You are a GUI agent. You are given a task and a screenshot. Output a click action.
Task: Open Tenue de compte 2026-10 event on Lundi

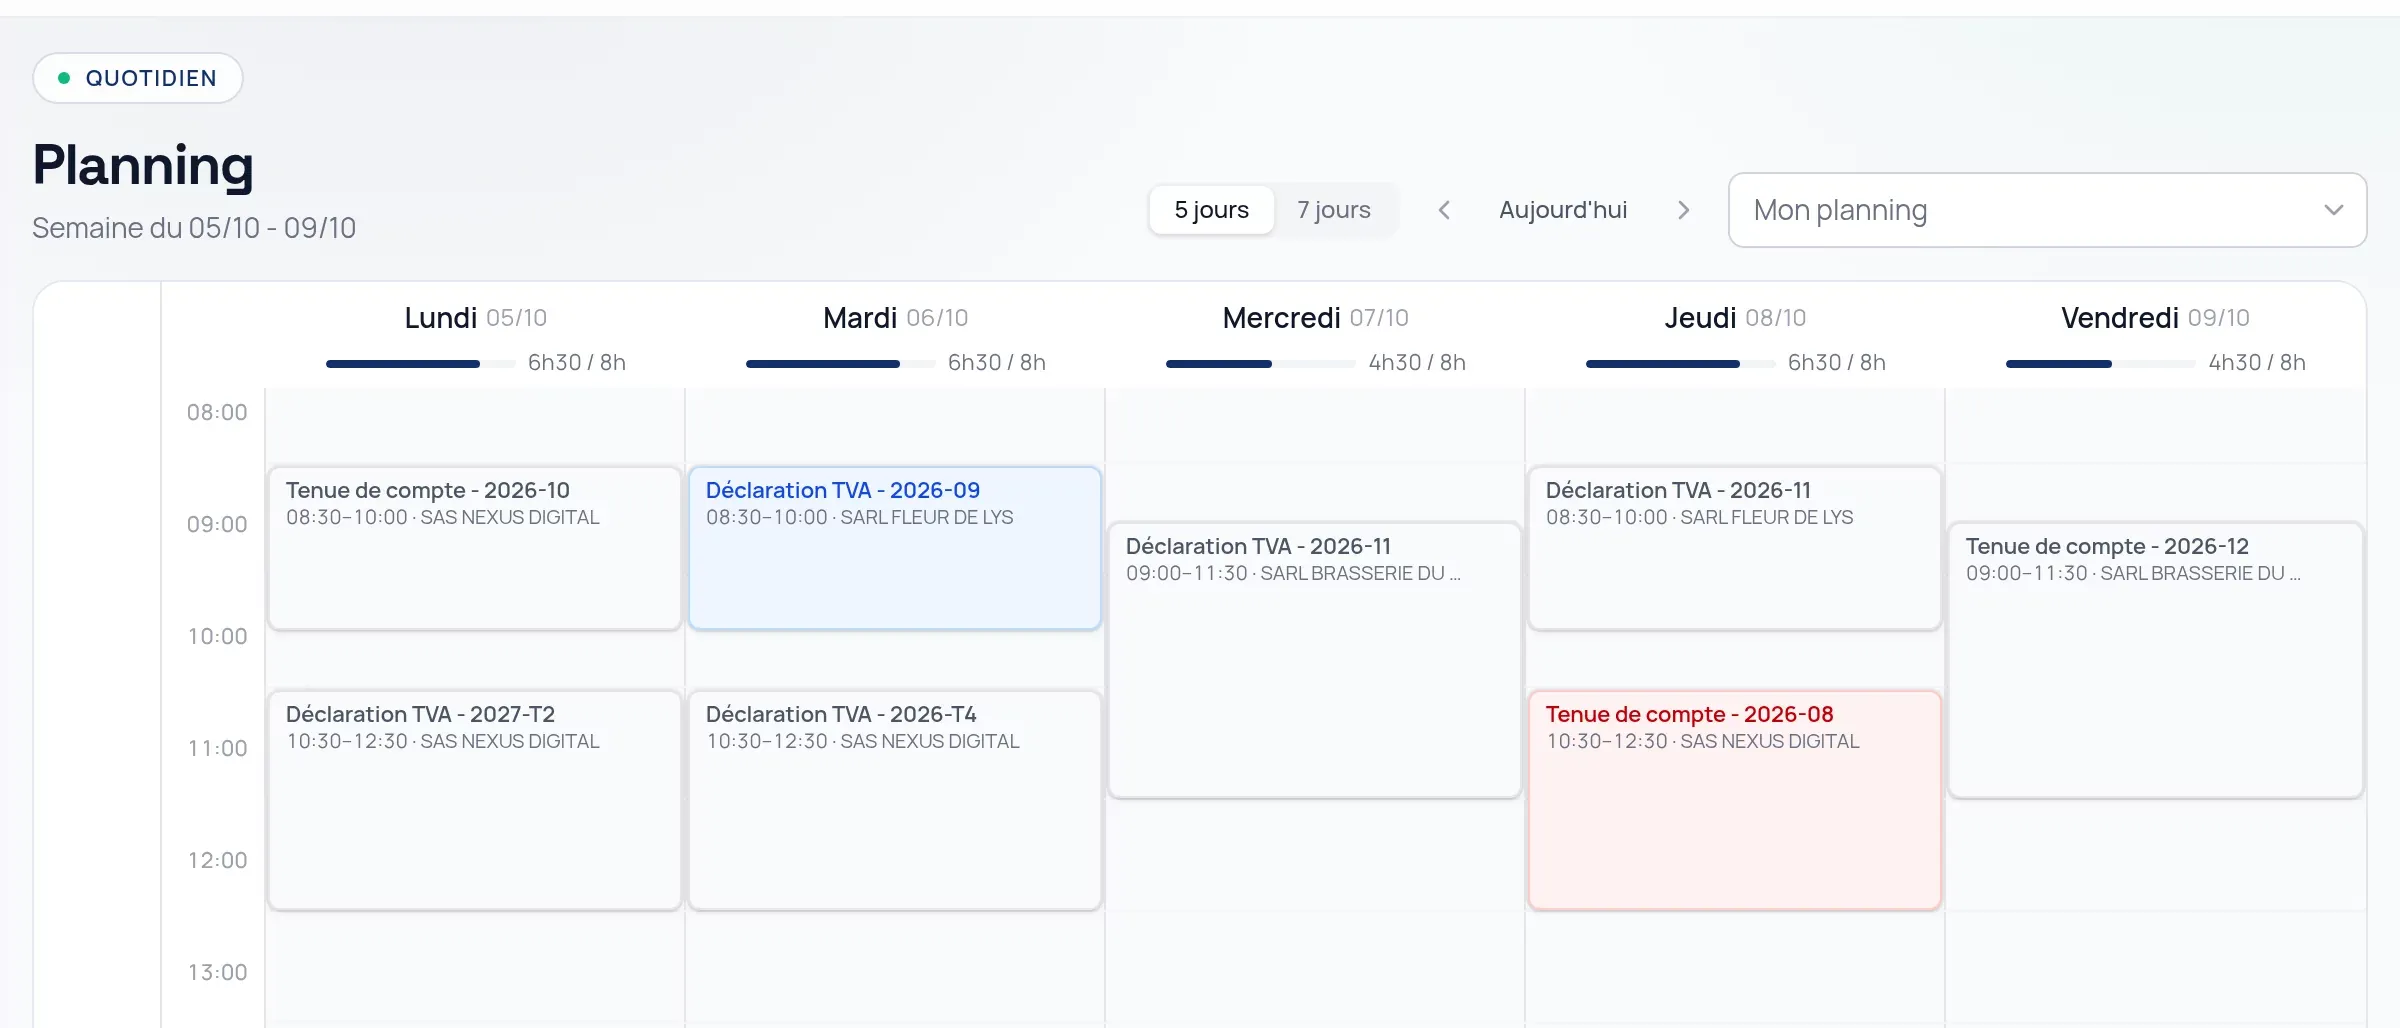(475, 548)
